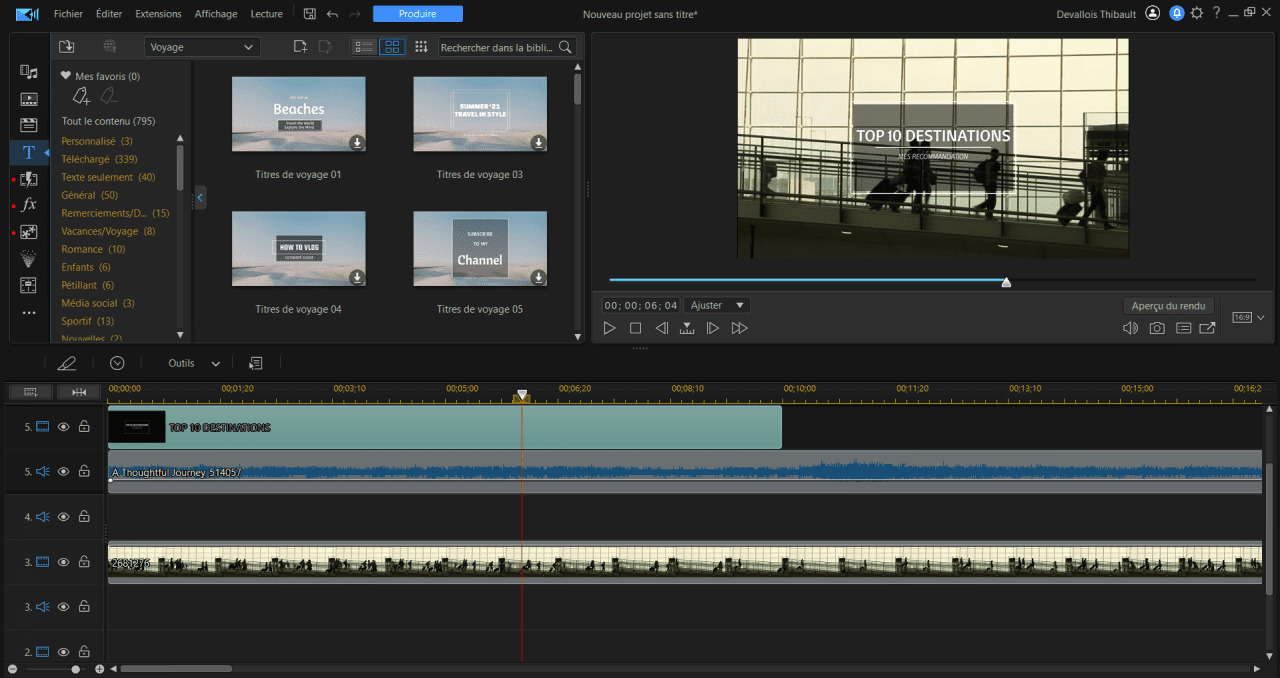The width and height of the screenshot is (1280, 678).
Task: Download Titres de voyage 01 template icon
Action: pyautogui.click(x=357, y=143)
